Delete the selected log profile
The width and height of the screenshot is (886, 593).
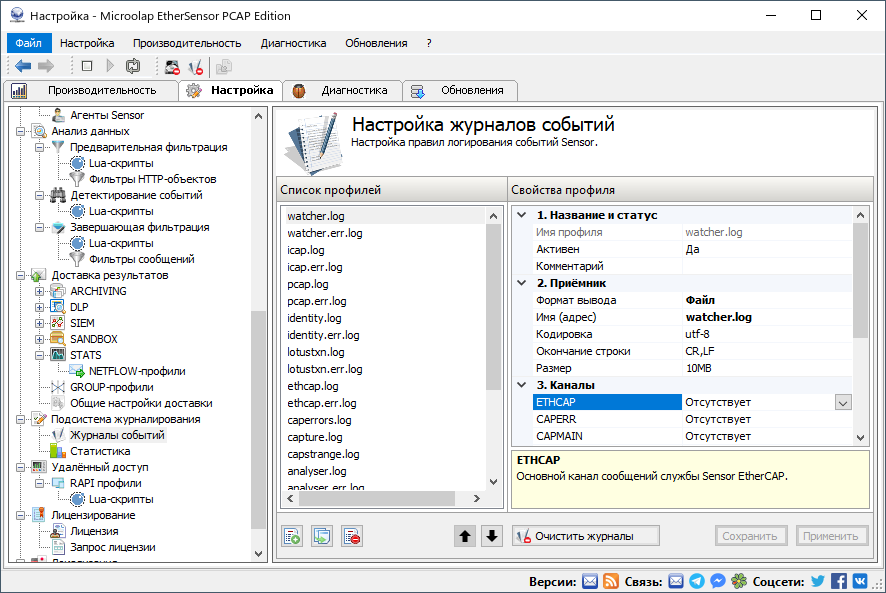pos(352,535)
